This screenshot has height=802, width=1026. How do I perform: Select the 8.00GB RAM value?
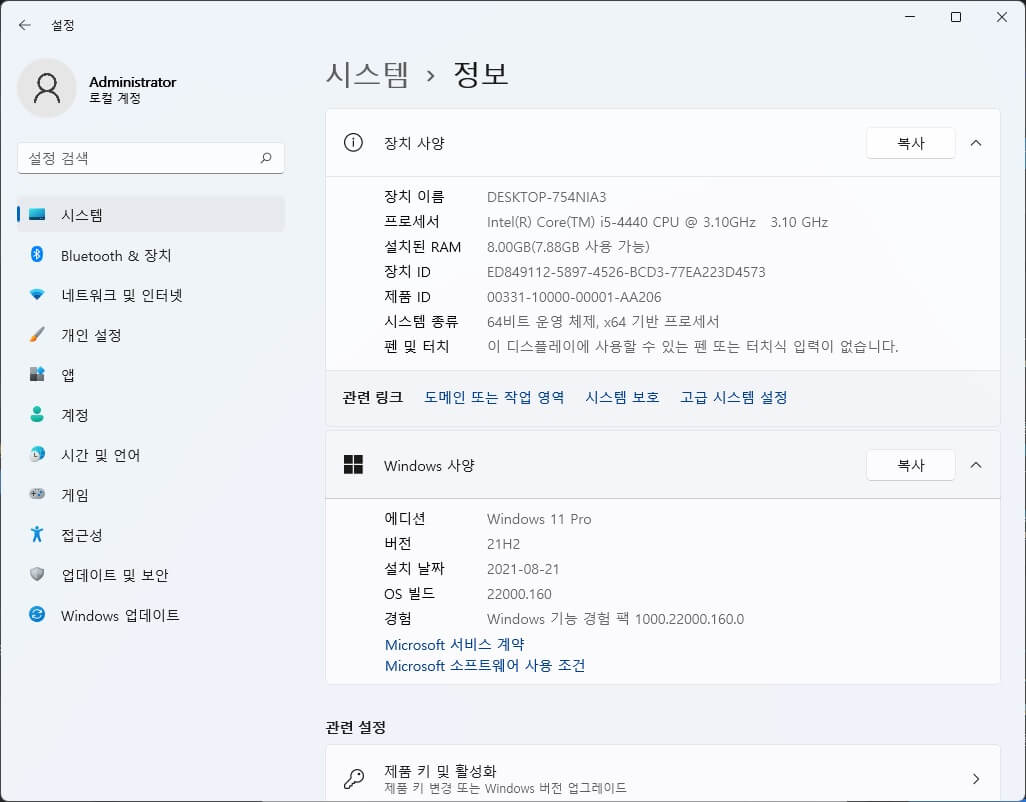pyautogui.click(x=568, y=247)
